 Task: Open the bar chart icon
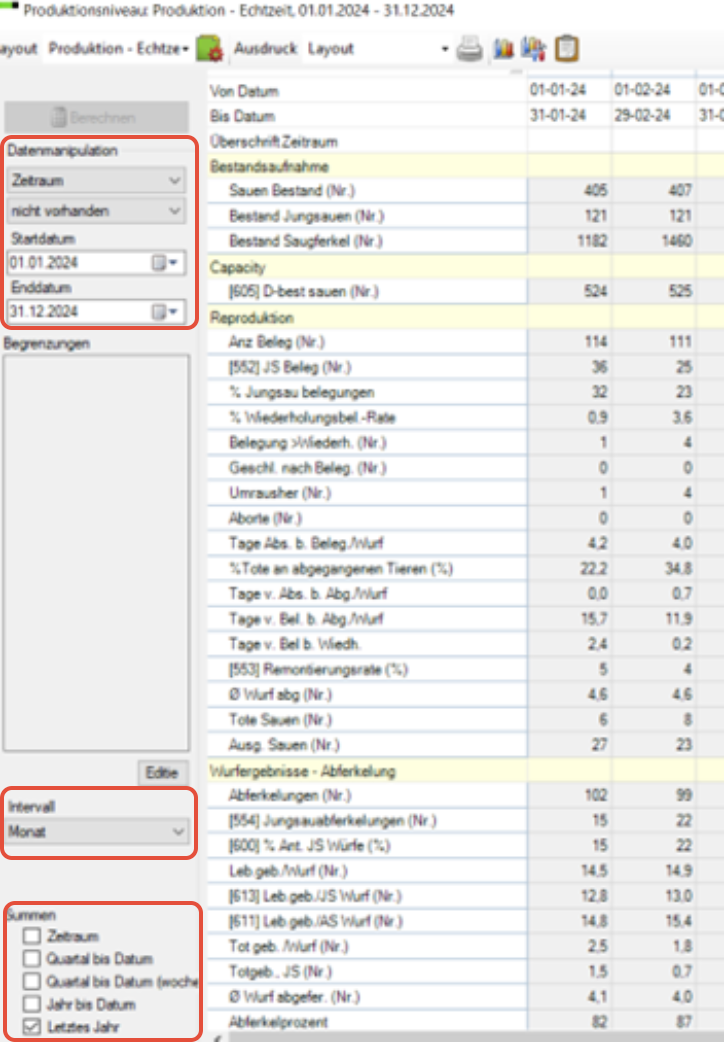[503, 49]
